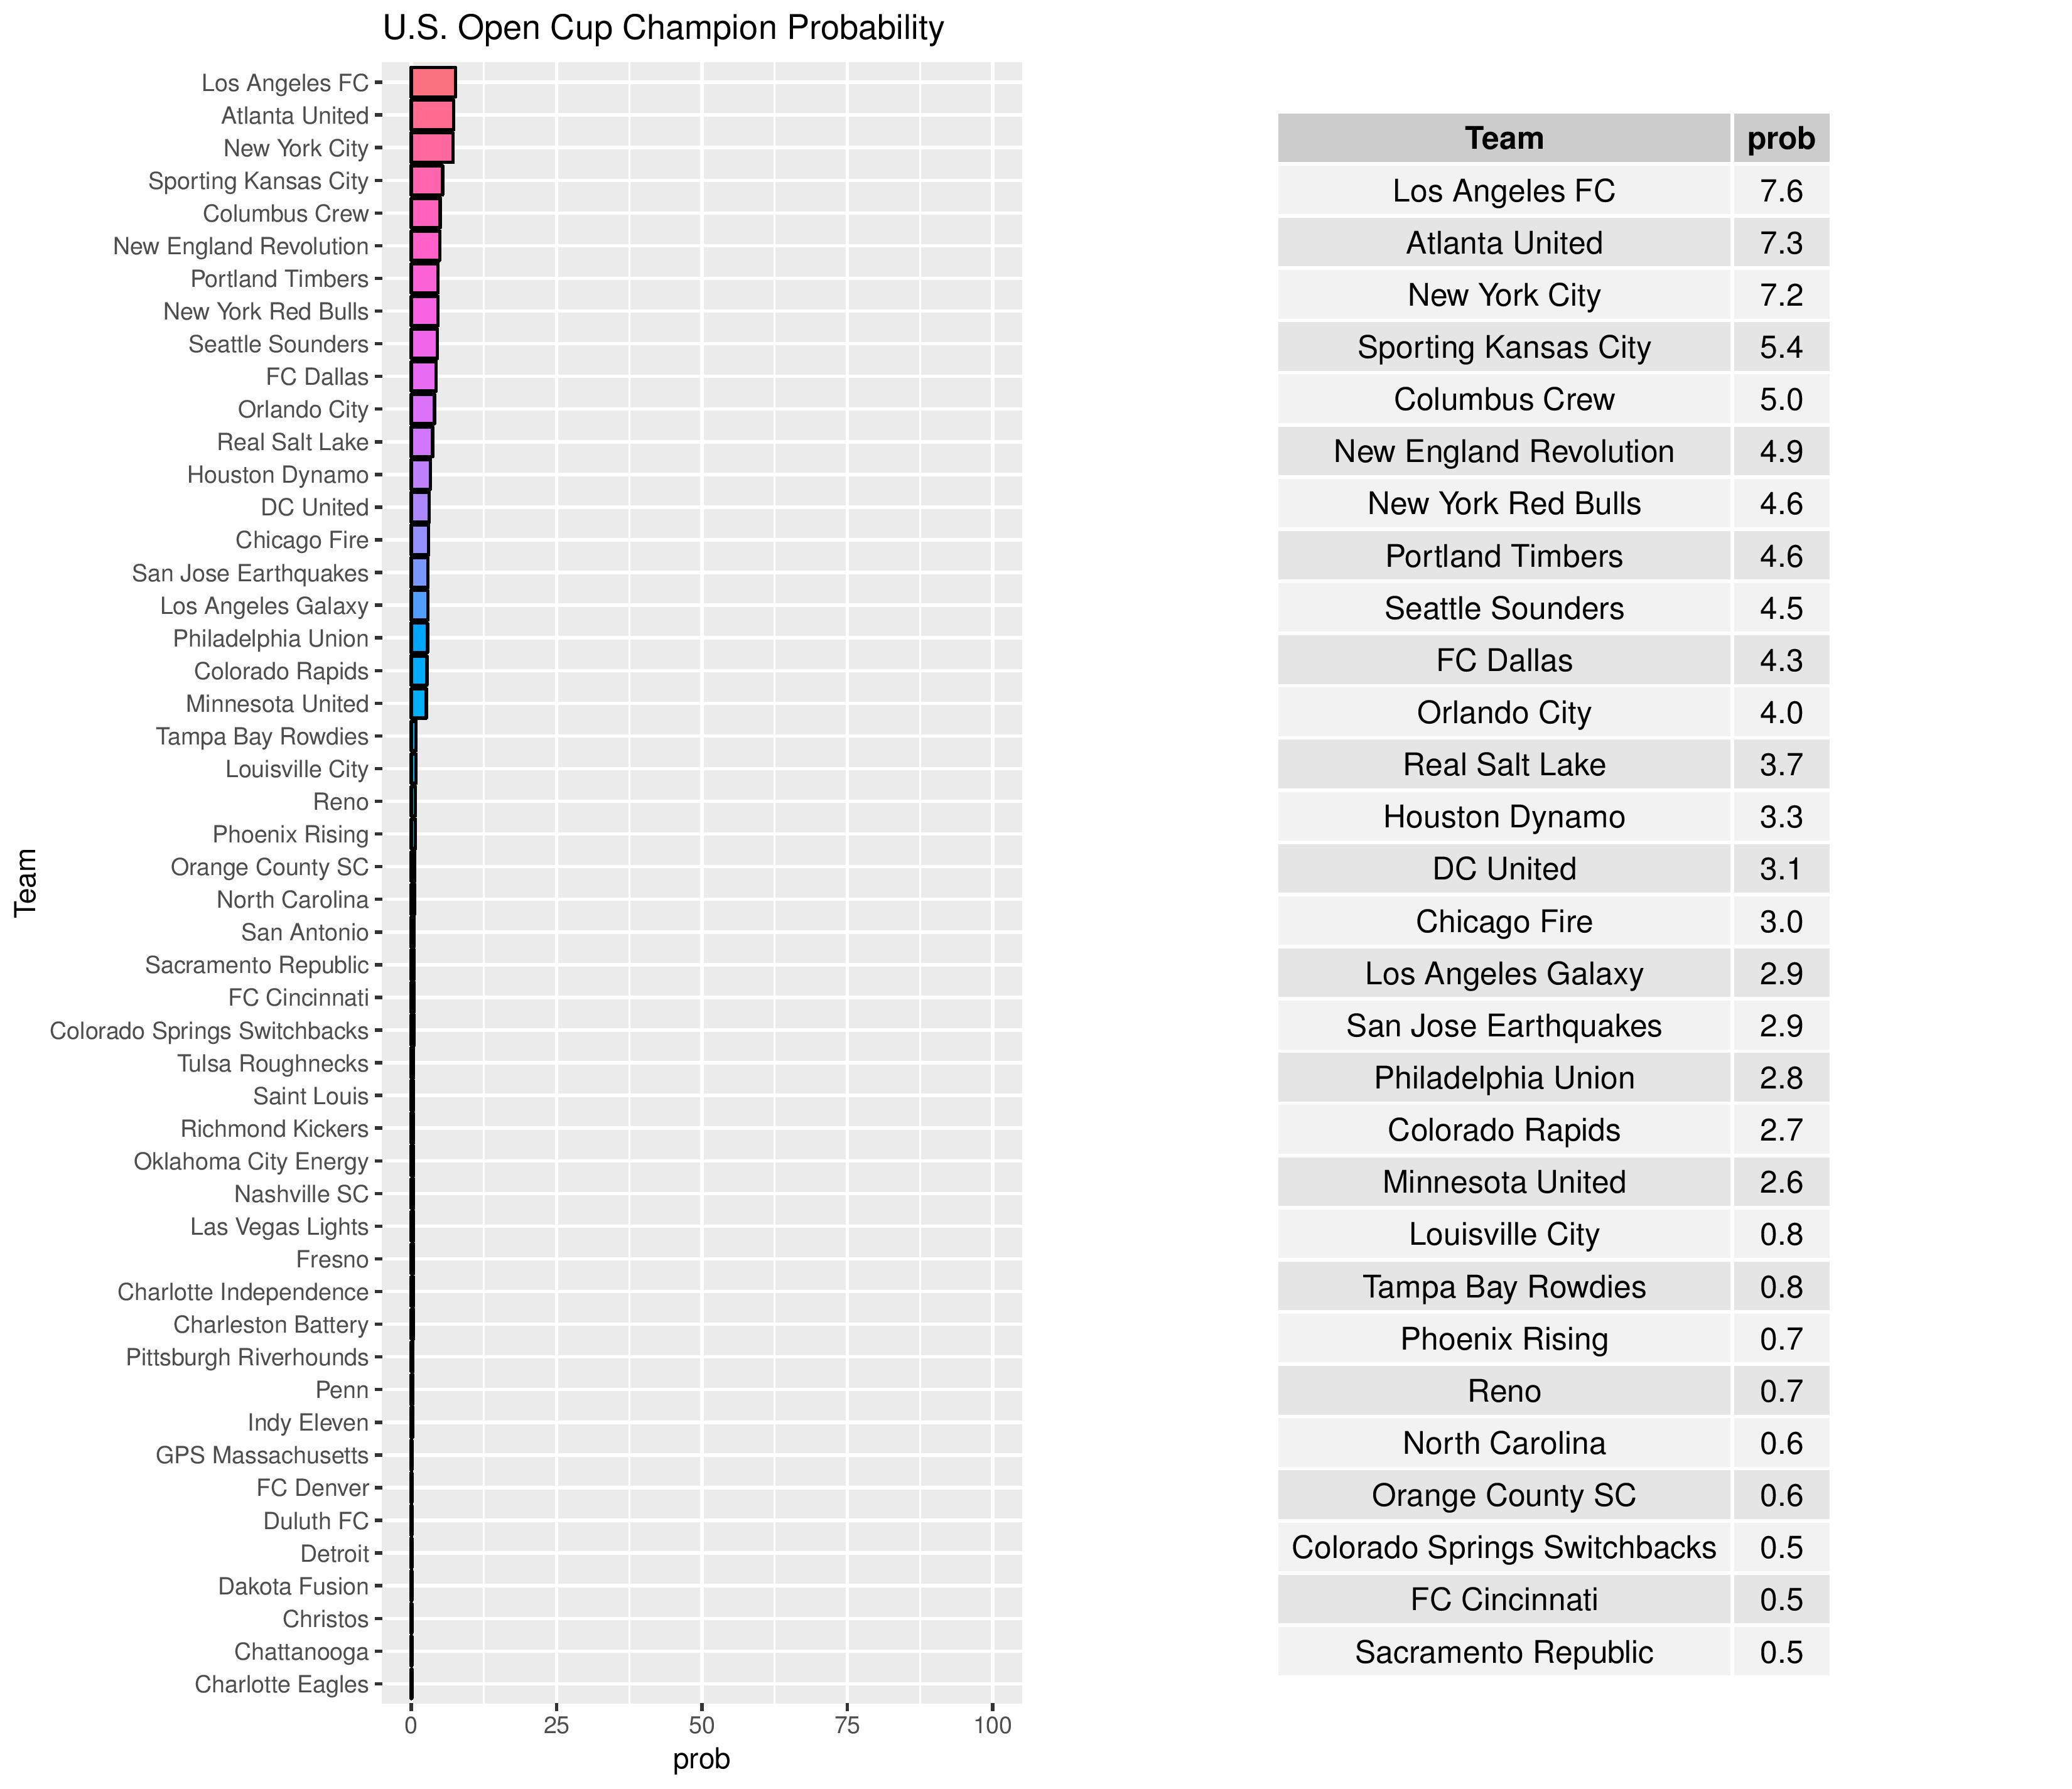This screenshot has height=1789, width=2072.
Task: Click the 'Team' table column header
Action: click(1503, 138)
